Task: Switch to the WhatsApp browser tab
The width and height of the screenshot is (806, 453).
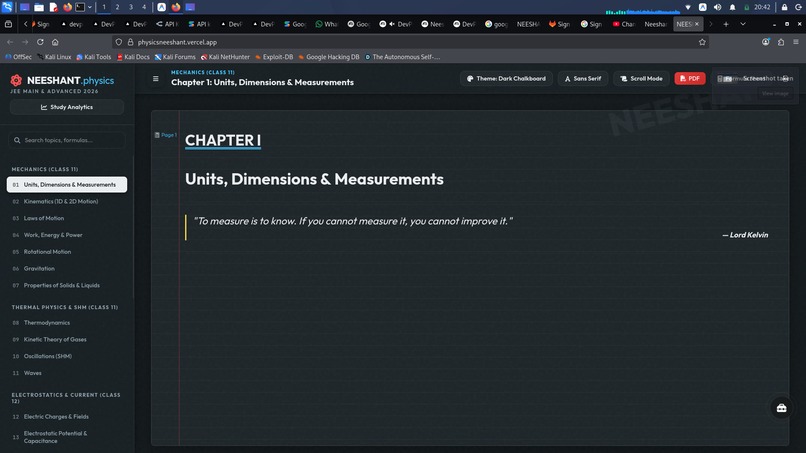Action: point(326,24)
